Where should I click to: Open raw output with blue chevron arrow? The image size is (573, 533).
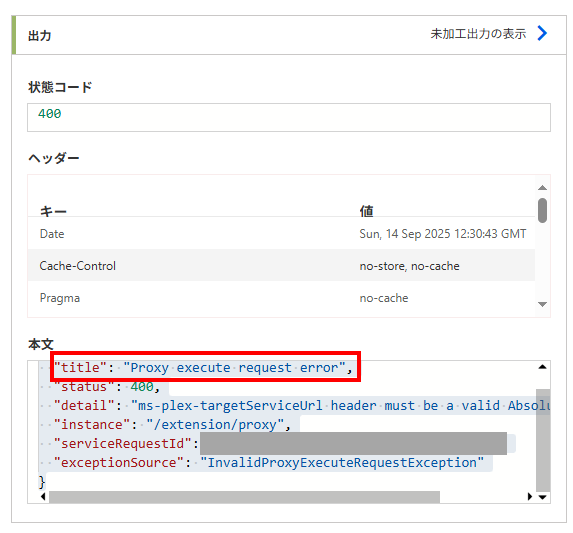coord(542,33)
